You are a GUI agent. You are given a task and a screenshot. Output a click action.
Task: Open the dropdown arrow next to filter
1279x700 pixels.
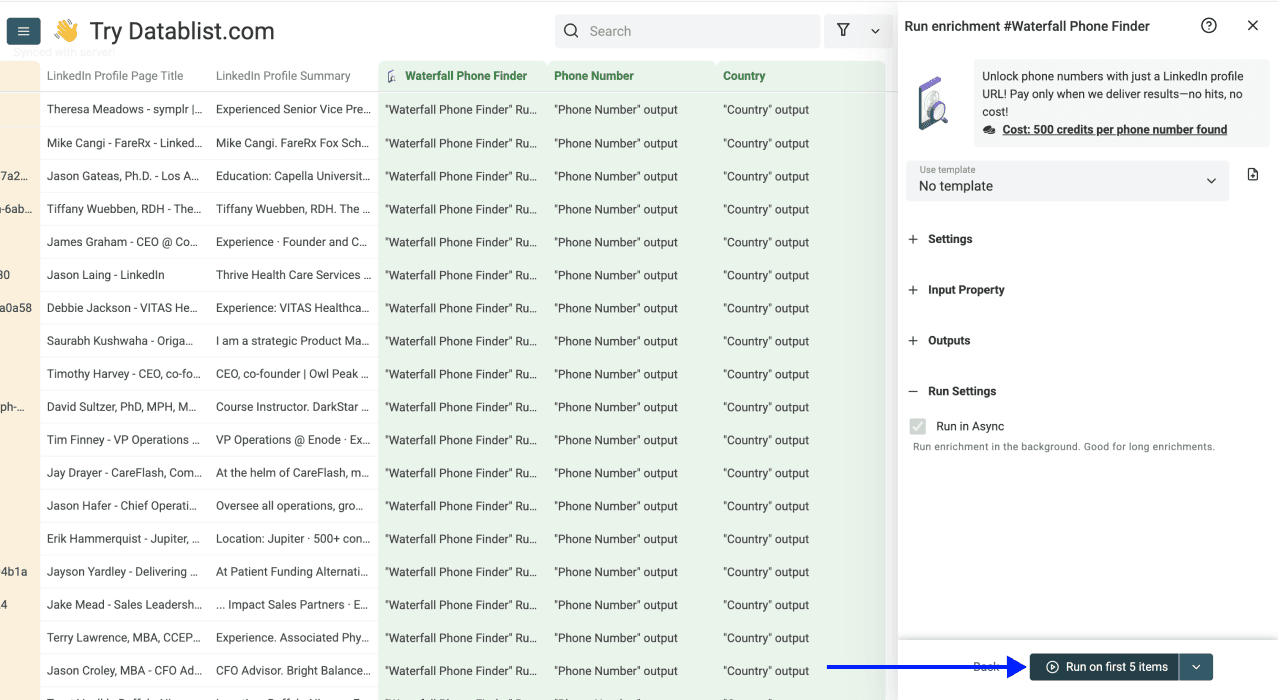[x=875, y=31]
